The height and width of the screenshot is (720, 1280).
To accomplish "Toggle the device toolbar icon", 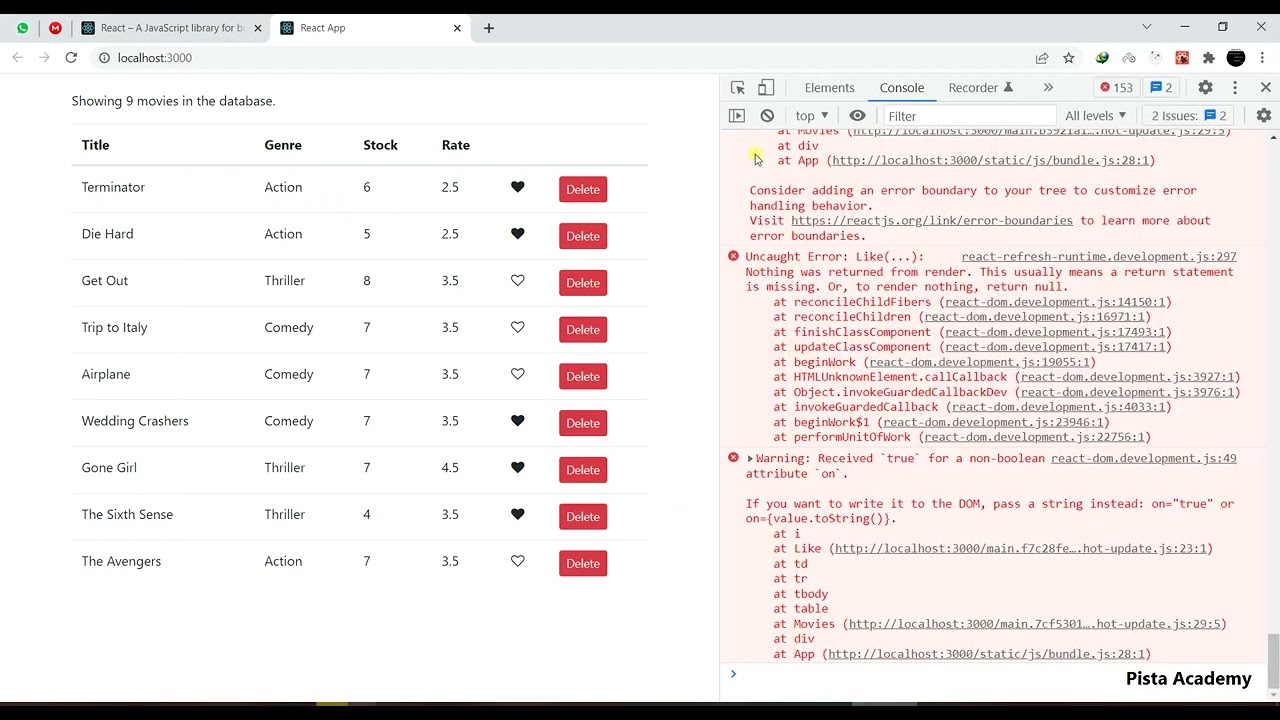I will tap(766, 88).
